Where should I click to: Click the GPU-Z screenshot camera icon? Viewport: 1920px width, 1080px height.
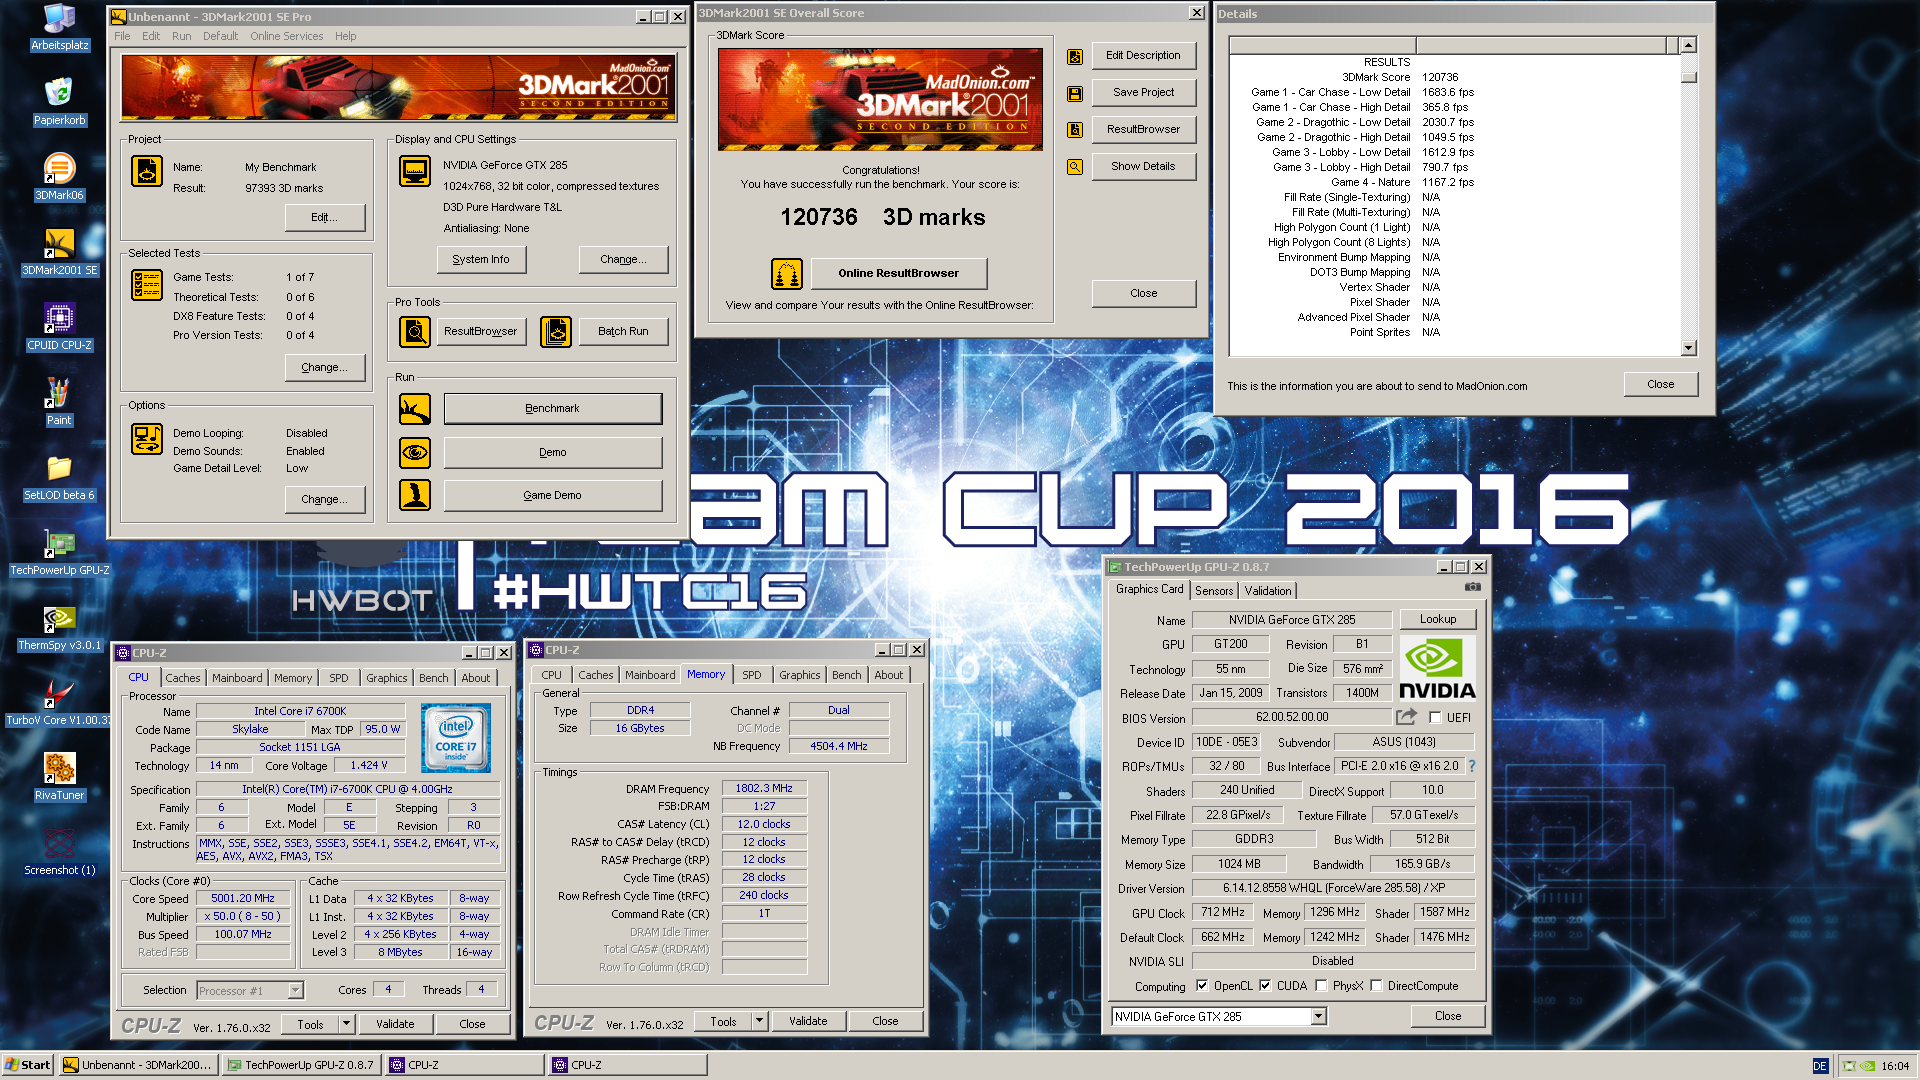pos(1472,587)
